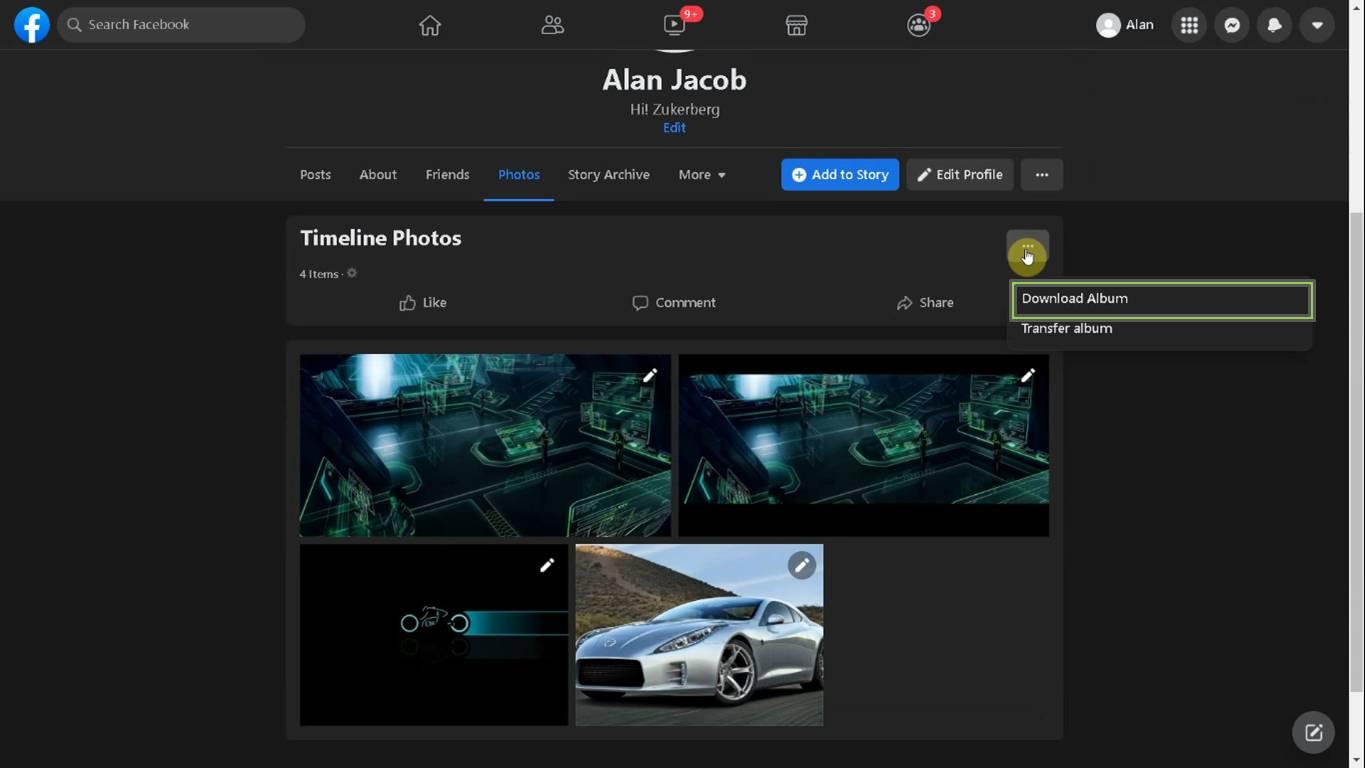Open the light cycle photo
This screenshot has height=768, width=1365.
click(x=434, y=635)
